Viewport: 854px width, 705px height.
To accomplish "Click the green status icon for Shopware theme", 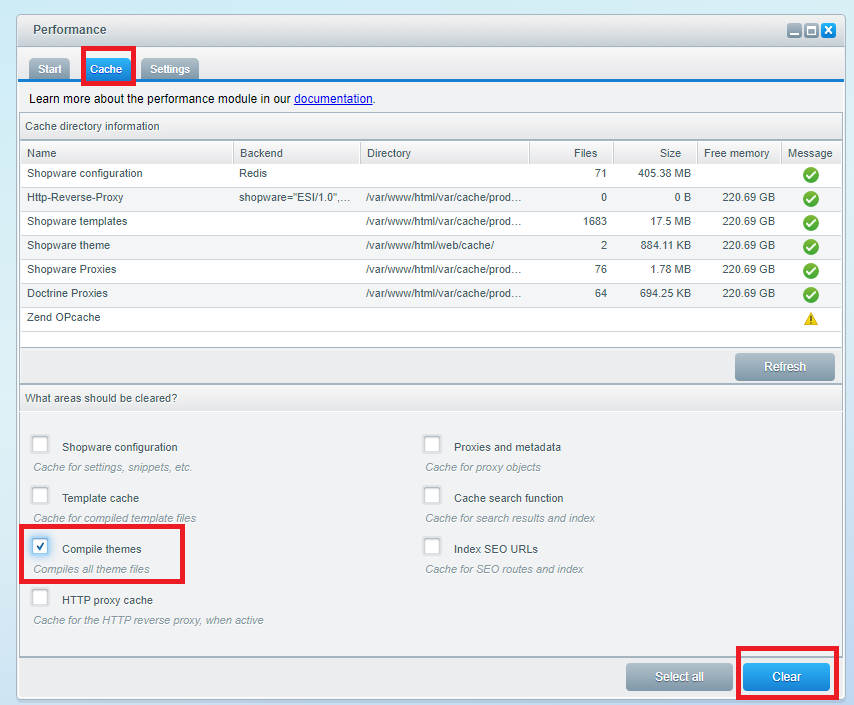I will pyautogui.click(x=810, y=247).
